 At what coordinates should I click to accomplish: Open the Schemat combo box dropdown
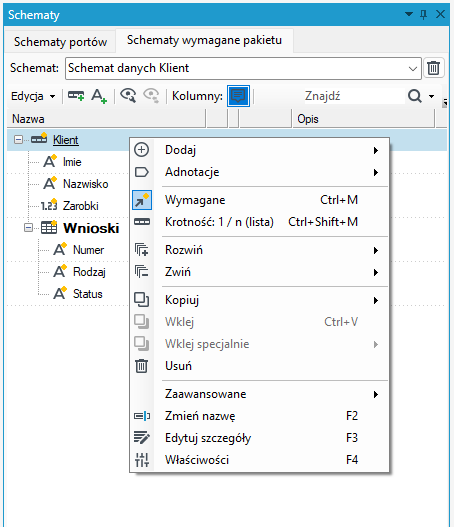tap(413, 69)
